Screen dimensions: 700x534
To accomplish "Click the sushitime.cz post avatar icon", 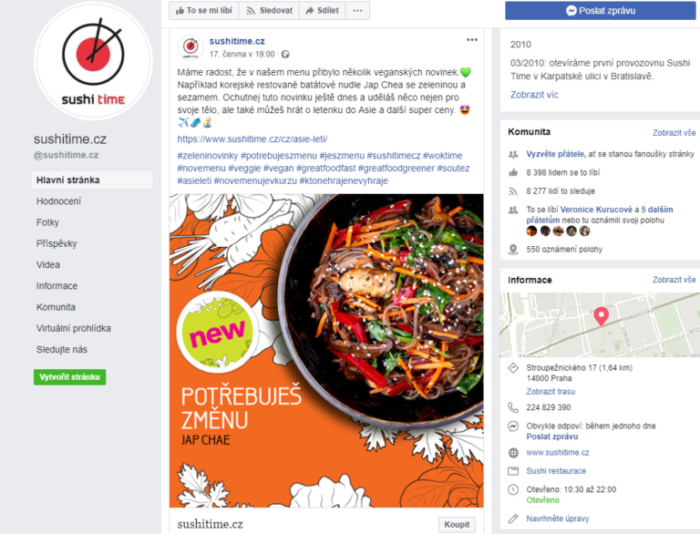I will coord(191,46).
